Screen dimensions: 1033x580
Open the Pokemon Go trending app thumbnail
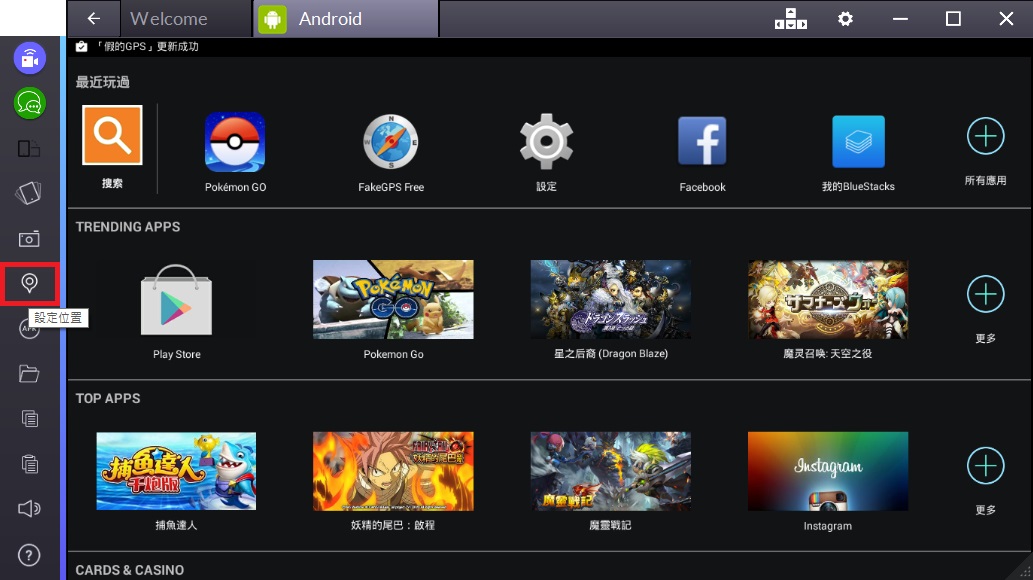(393, 299)
